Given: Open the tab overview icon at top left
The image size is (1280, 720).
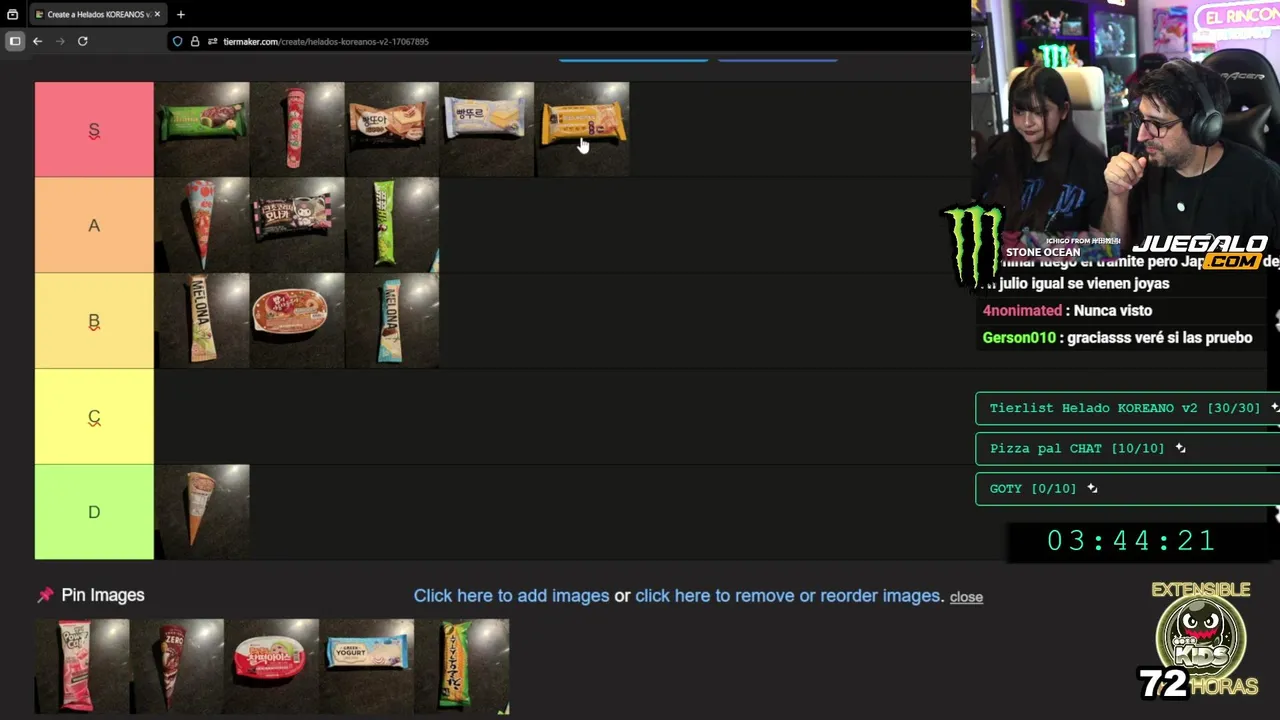Looking at the screenshot, I should point(12,14).
